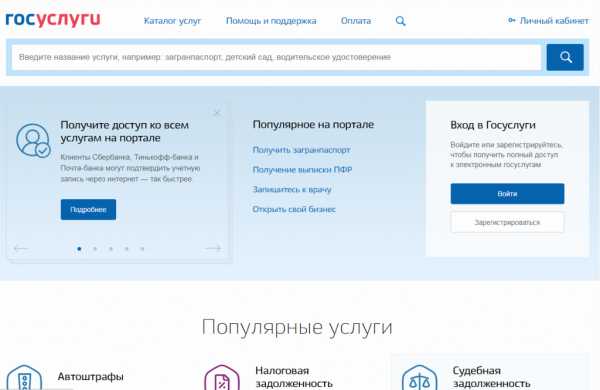Close the access promo banner card

pos(217,113)
